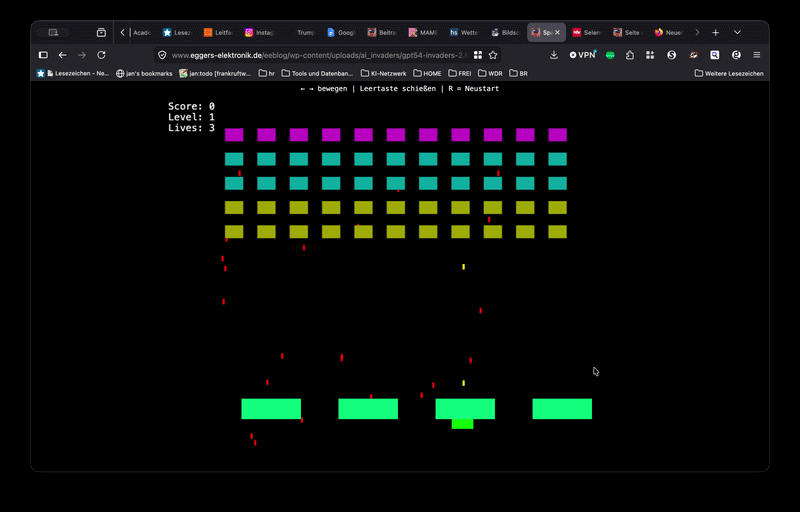
Task: Click the 'Lives: 3' text
Action: point(191,127)
